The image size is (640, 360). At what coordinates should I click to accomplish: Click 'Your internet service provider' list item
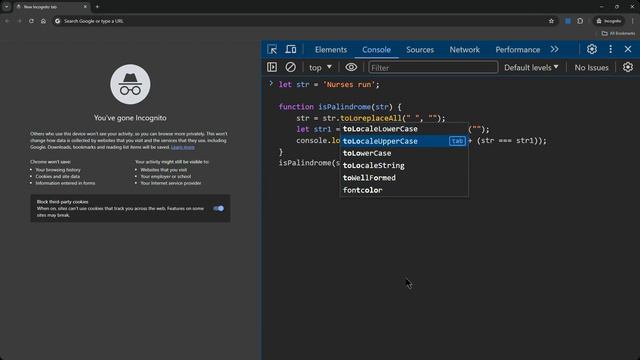171,183
